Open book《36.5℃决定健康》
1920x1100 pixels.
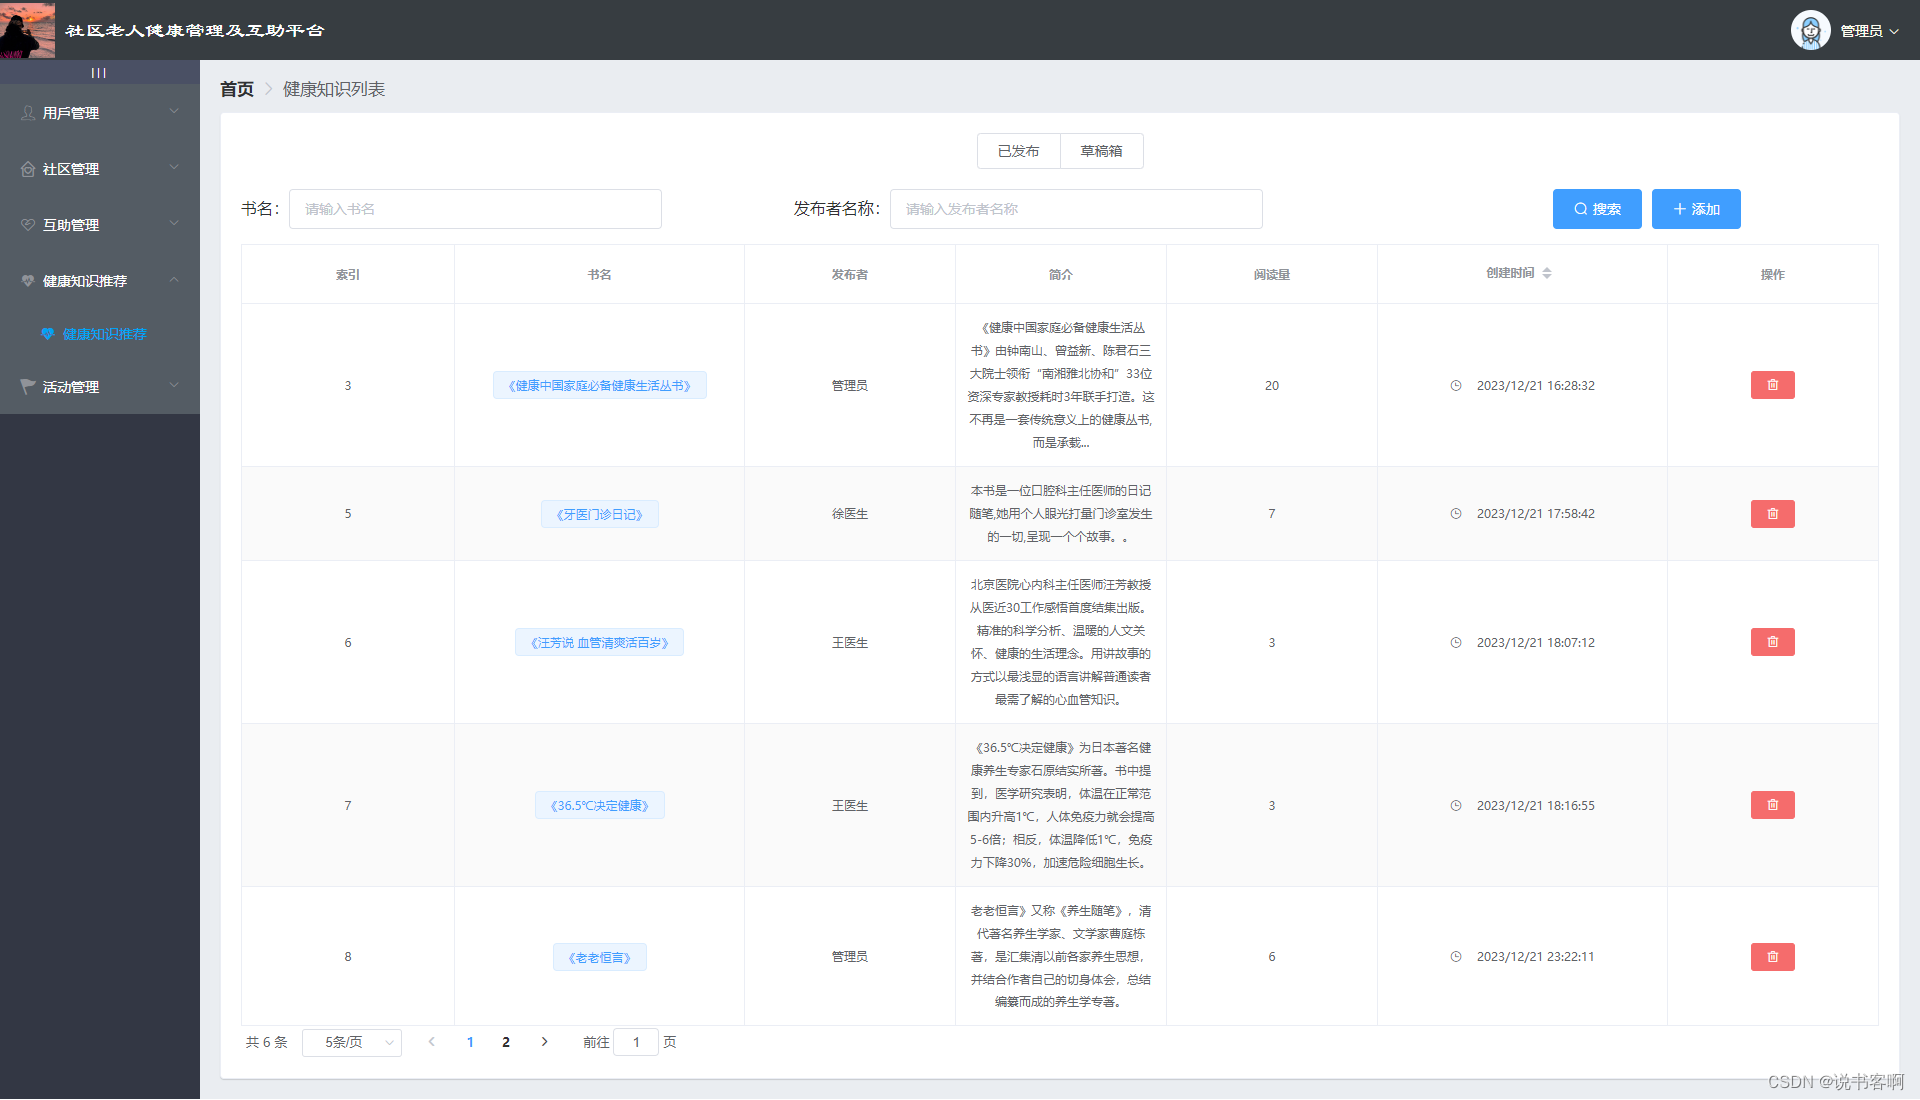599,805
